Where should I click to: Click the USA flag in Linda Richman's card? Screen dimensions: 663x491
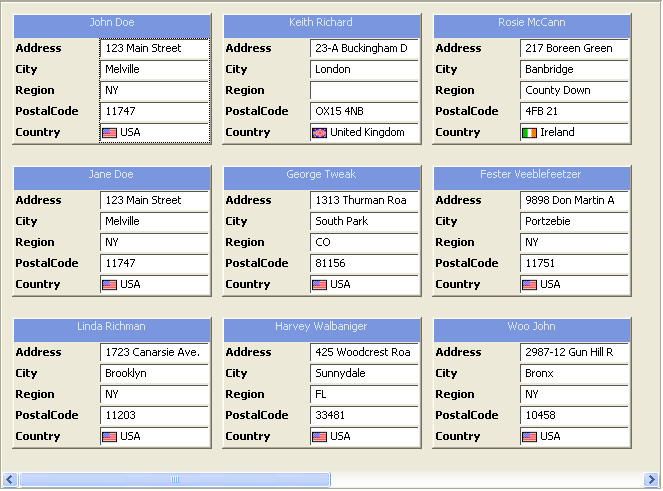point(110,437)
